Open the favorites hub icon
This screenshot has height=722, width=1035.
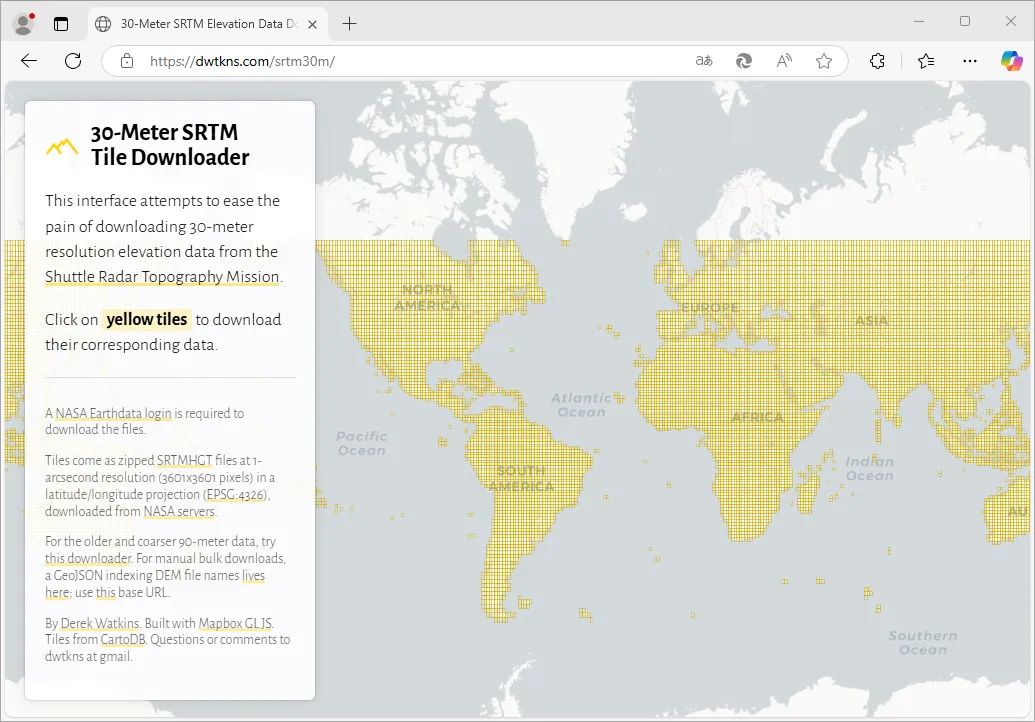tap(925, 61)
